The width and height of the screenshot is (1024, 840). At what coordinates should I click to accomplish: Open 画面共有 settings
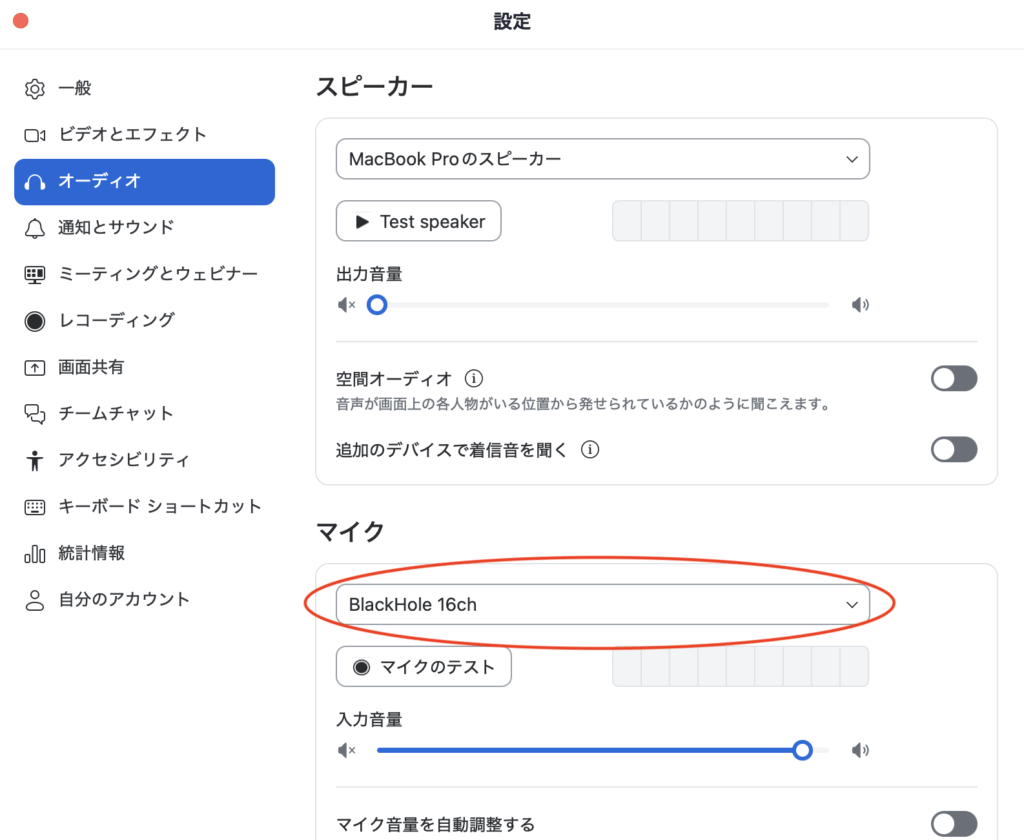pos(144,368)
